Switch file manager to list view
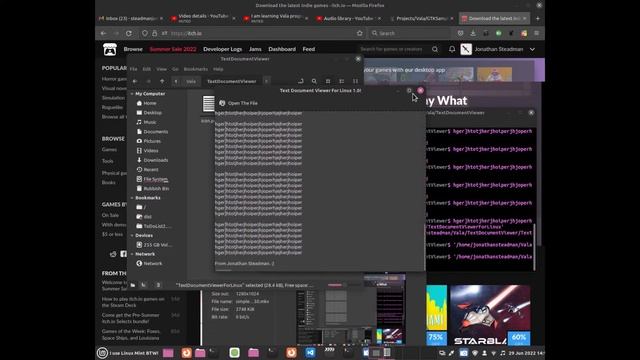The width and height of the screenshot is (640, 360). coord(342,81)
